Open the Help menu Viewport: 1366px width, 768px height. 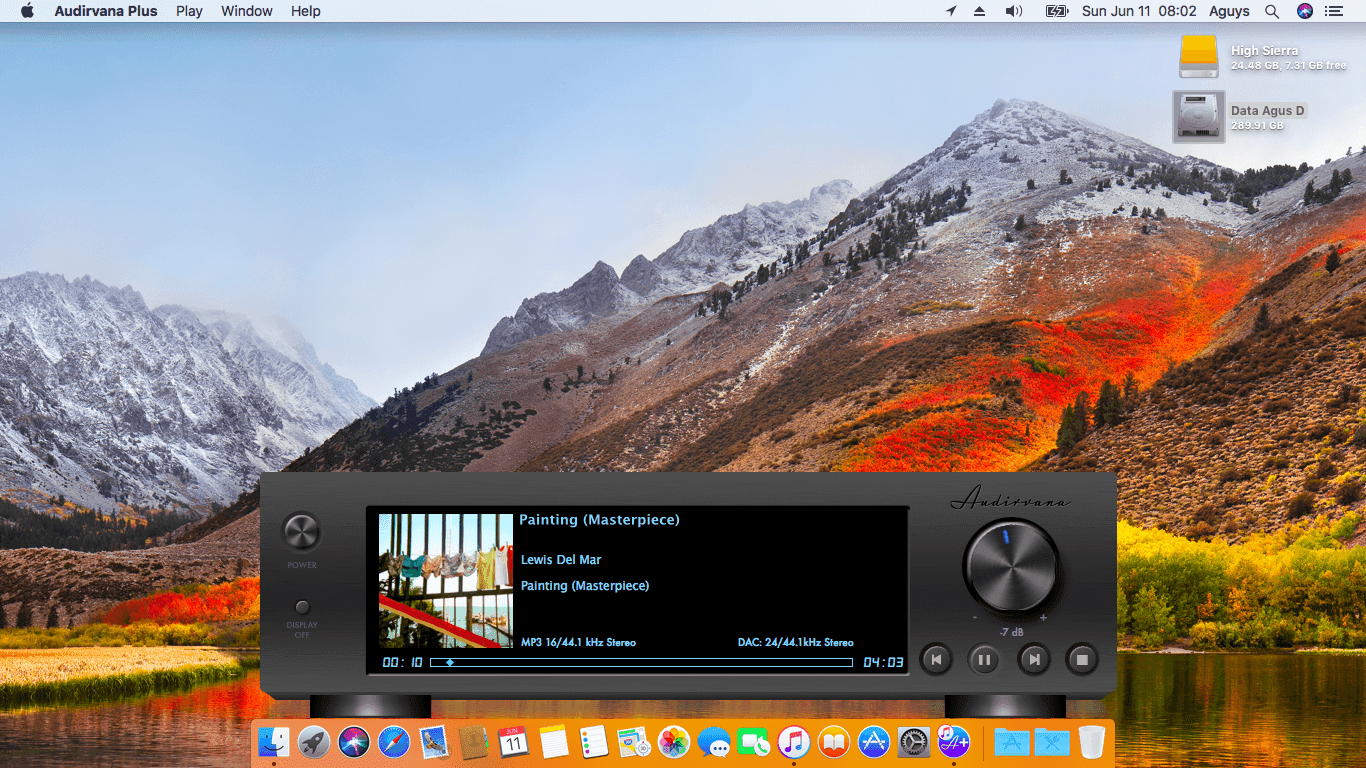[x=306, y=11]
